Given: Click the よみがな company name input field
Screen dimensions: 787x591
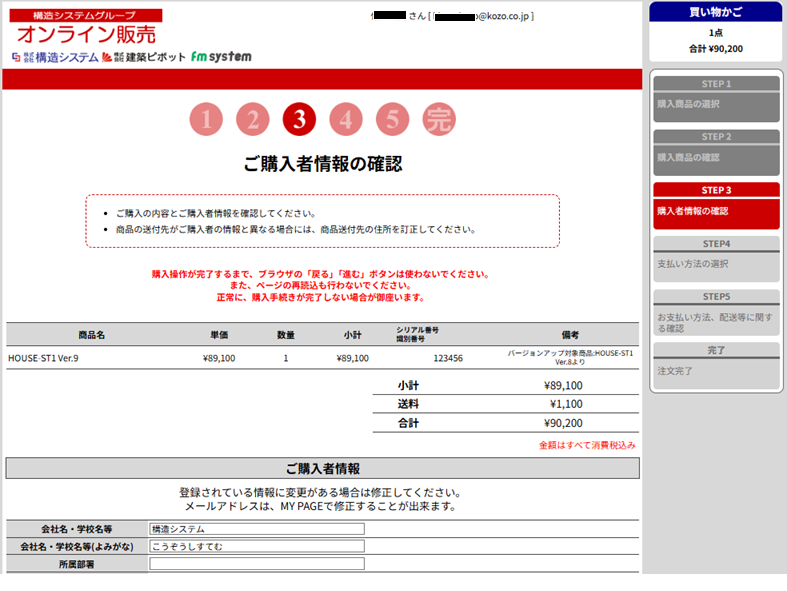Looking at the screenshot, I should (257, 546).
